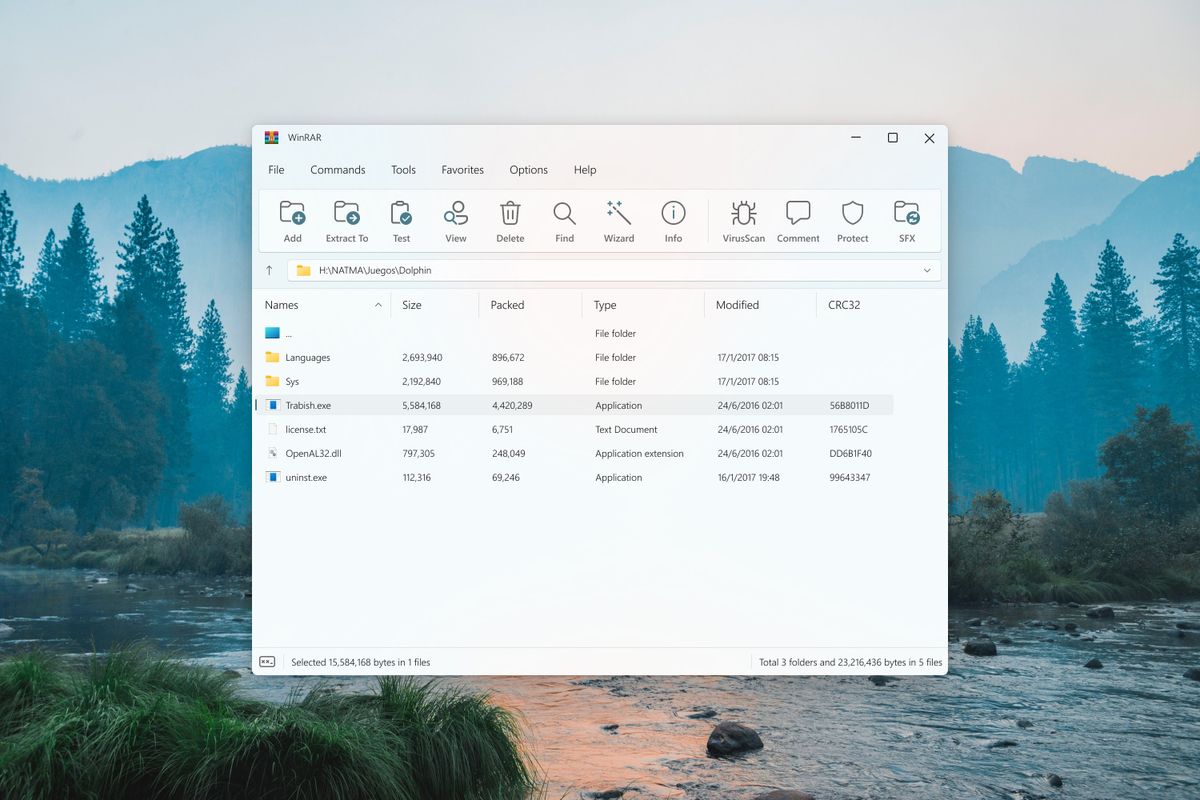
Task: Open the Tools menu
Action: 403,170
